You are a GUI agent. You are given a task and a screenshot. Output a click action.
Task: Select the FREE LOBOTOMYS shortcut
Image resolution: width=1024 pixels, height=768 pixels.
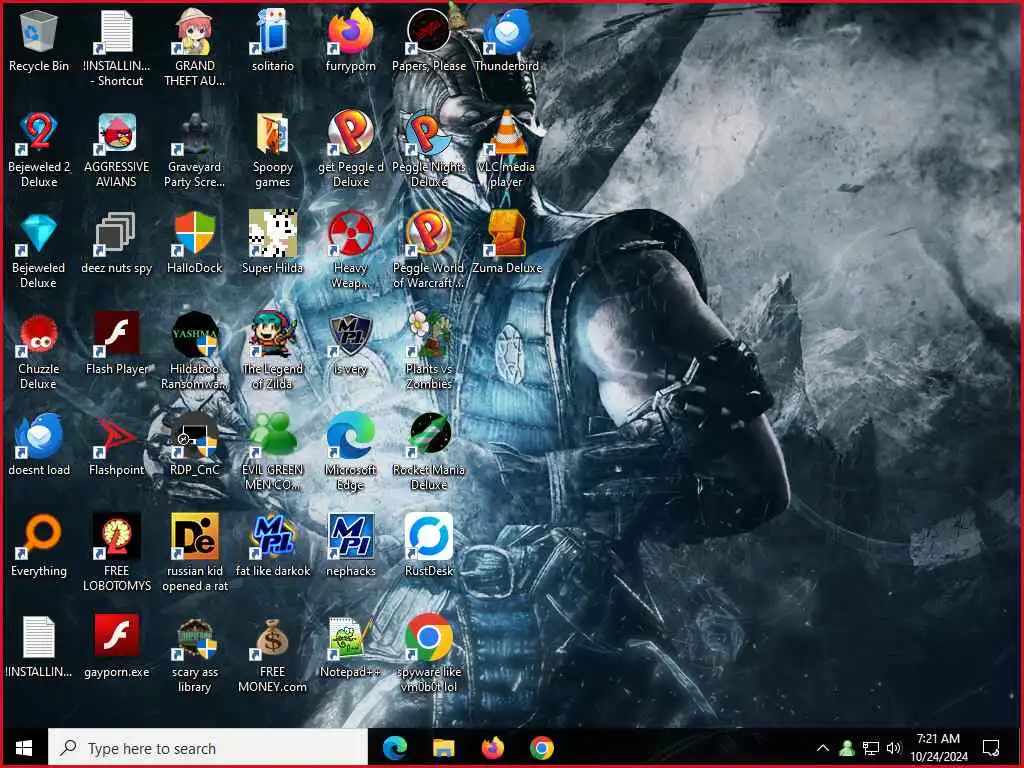[x=116, y=553]
